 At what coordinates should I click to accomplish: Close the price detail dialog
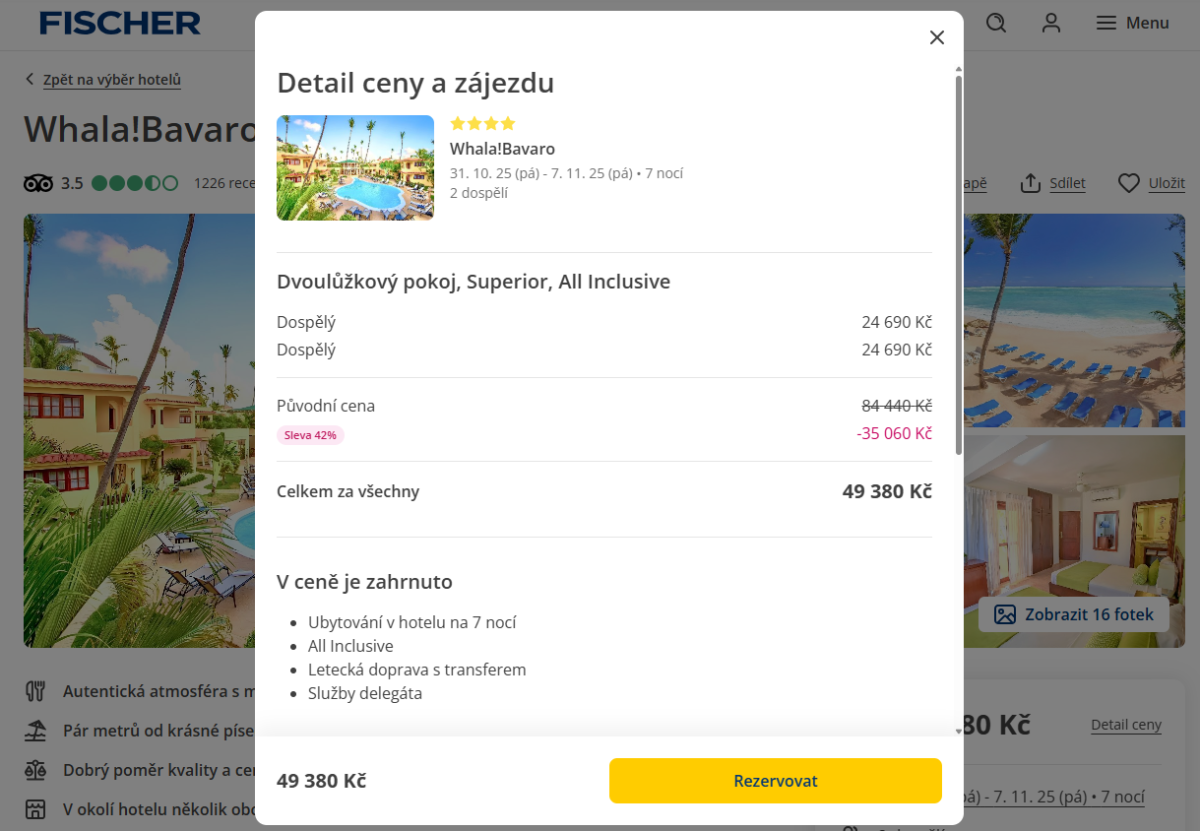coord(937,38)
